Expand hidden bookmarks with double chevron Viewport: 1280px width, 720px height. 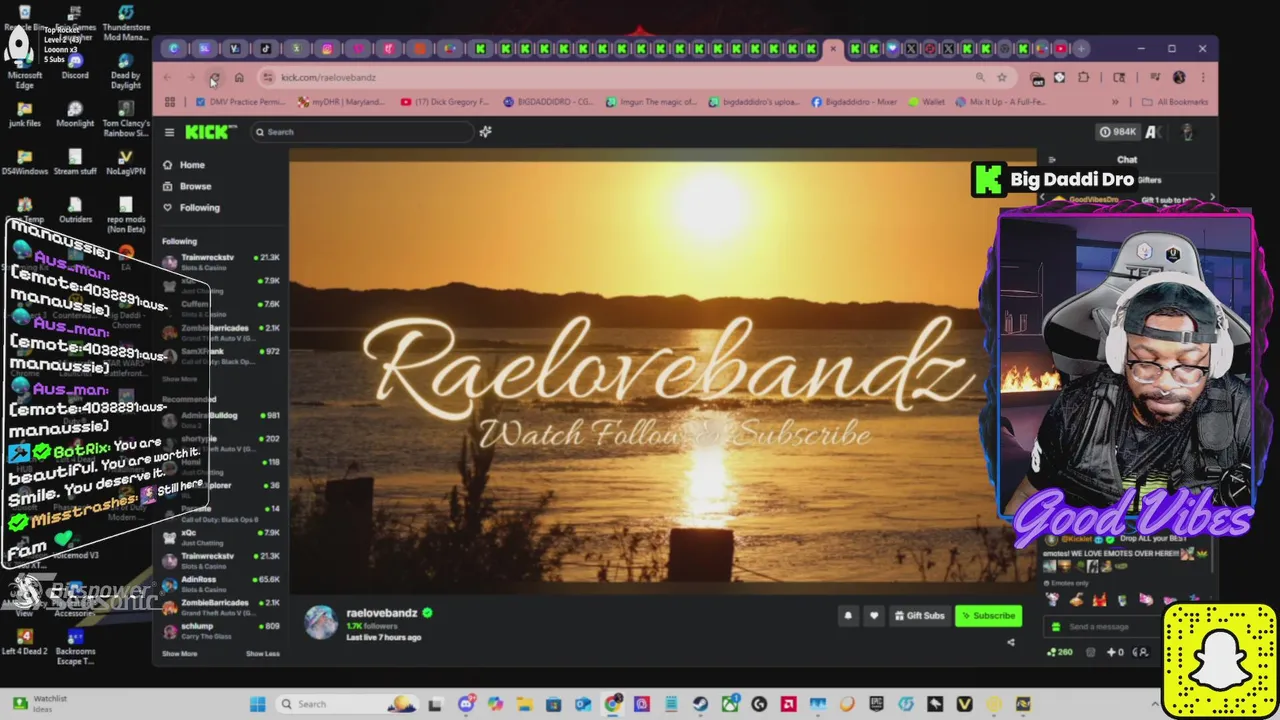pyautogui.click(x=1115, y=102)
